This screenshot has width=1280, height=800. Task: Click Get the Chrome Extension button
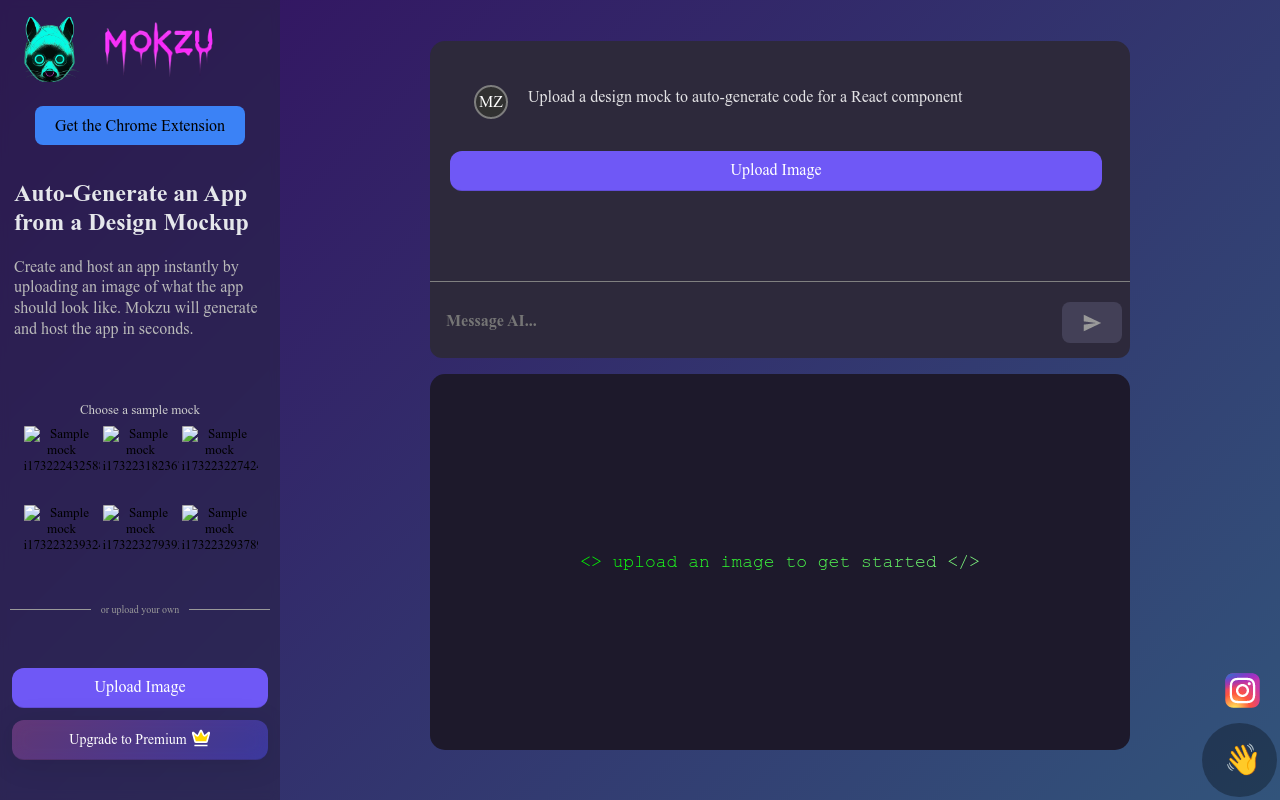pyautogui.click(x=140, y=125)
